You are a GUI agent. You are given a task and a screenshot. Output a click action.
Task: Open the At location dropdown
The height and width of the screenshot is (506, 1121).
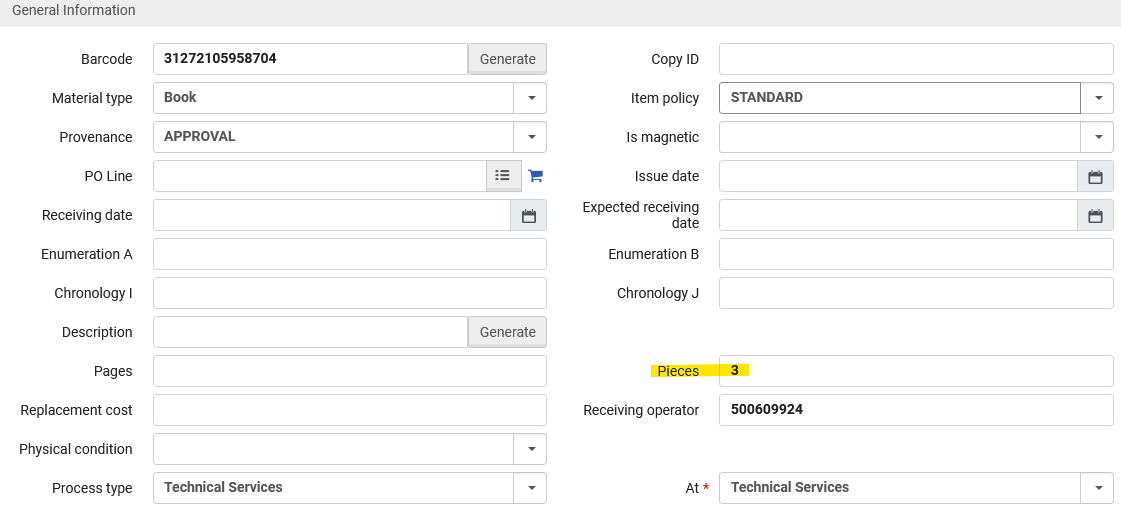tap(1097, 488)
